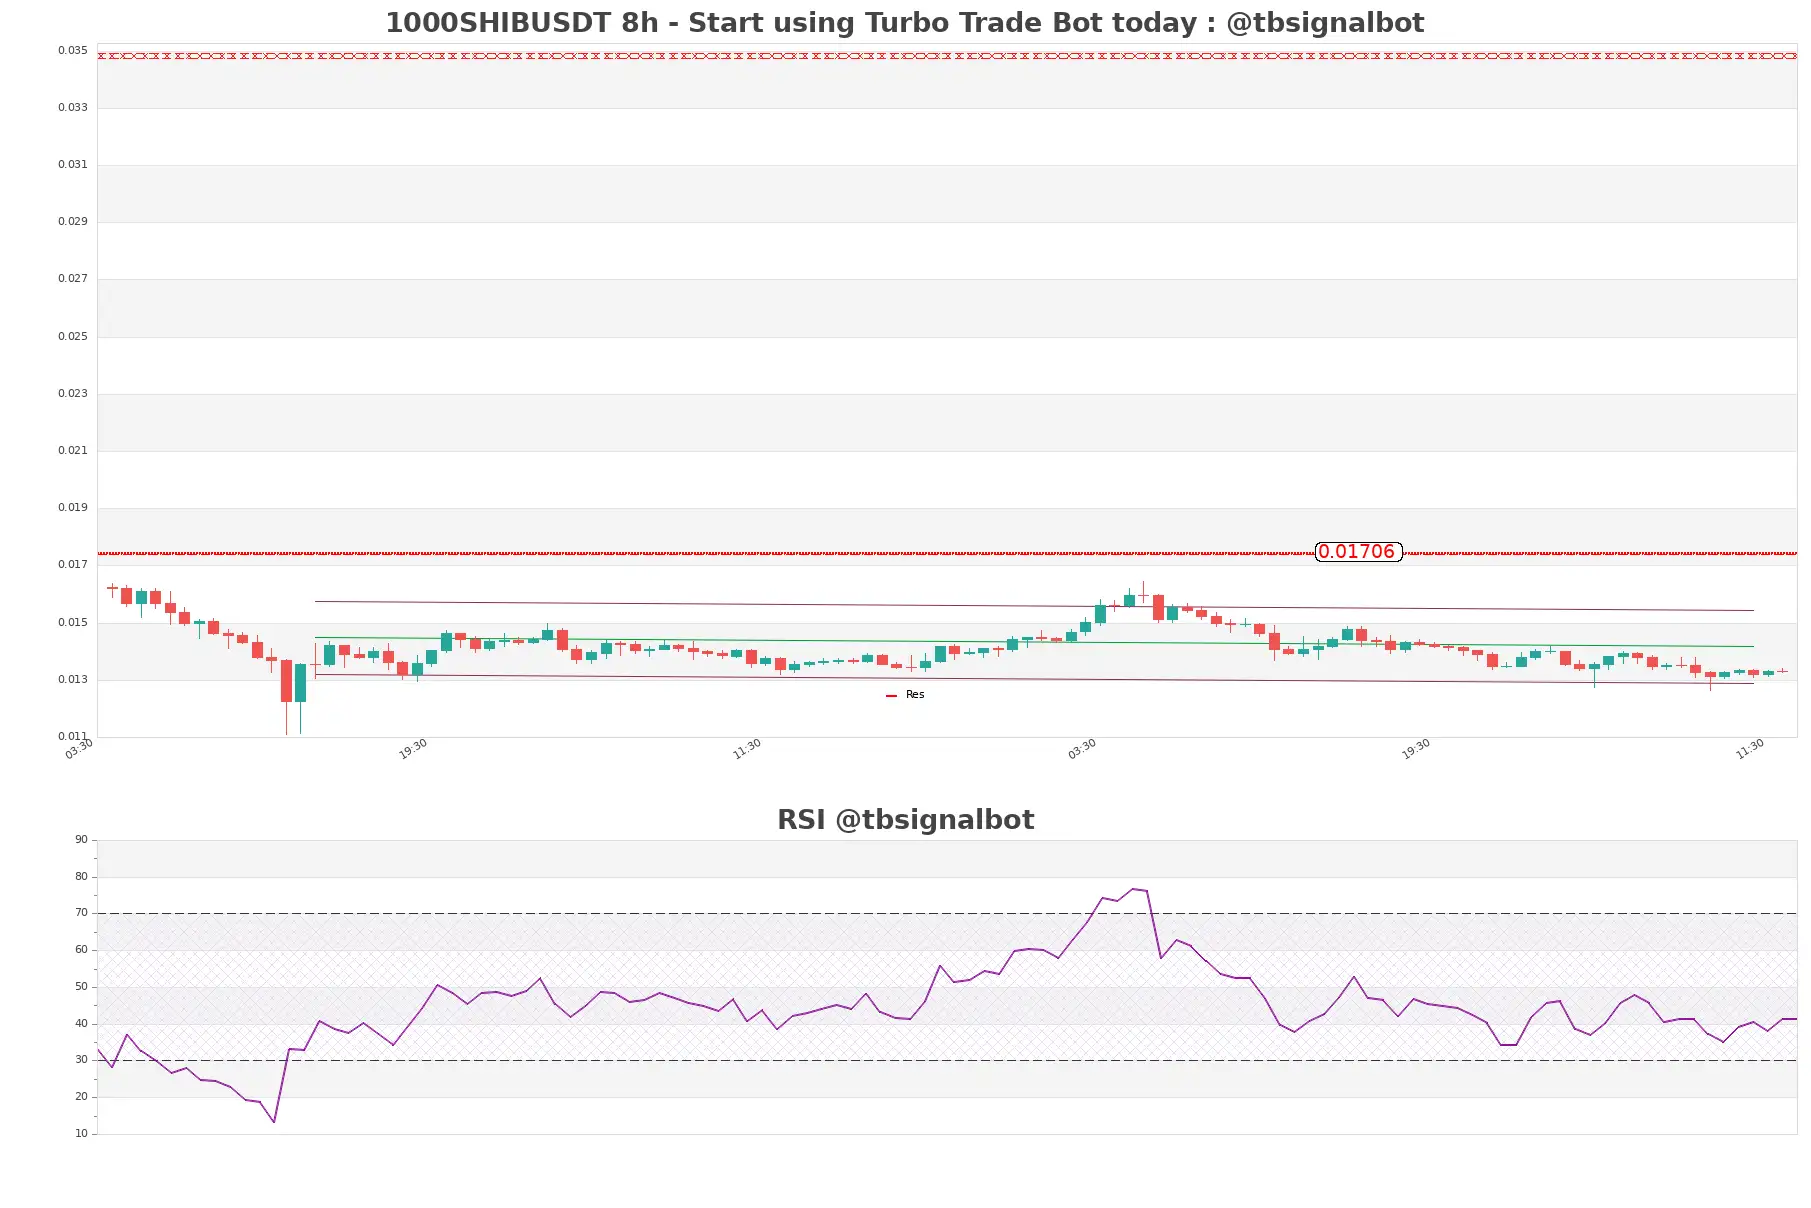Click the RSI axis value 60

81,950
